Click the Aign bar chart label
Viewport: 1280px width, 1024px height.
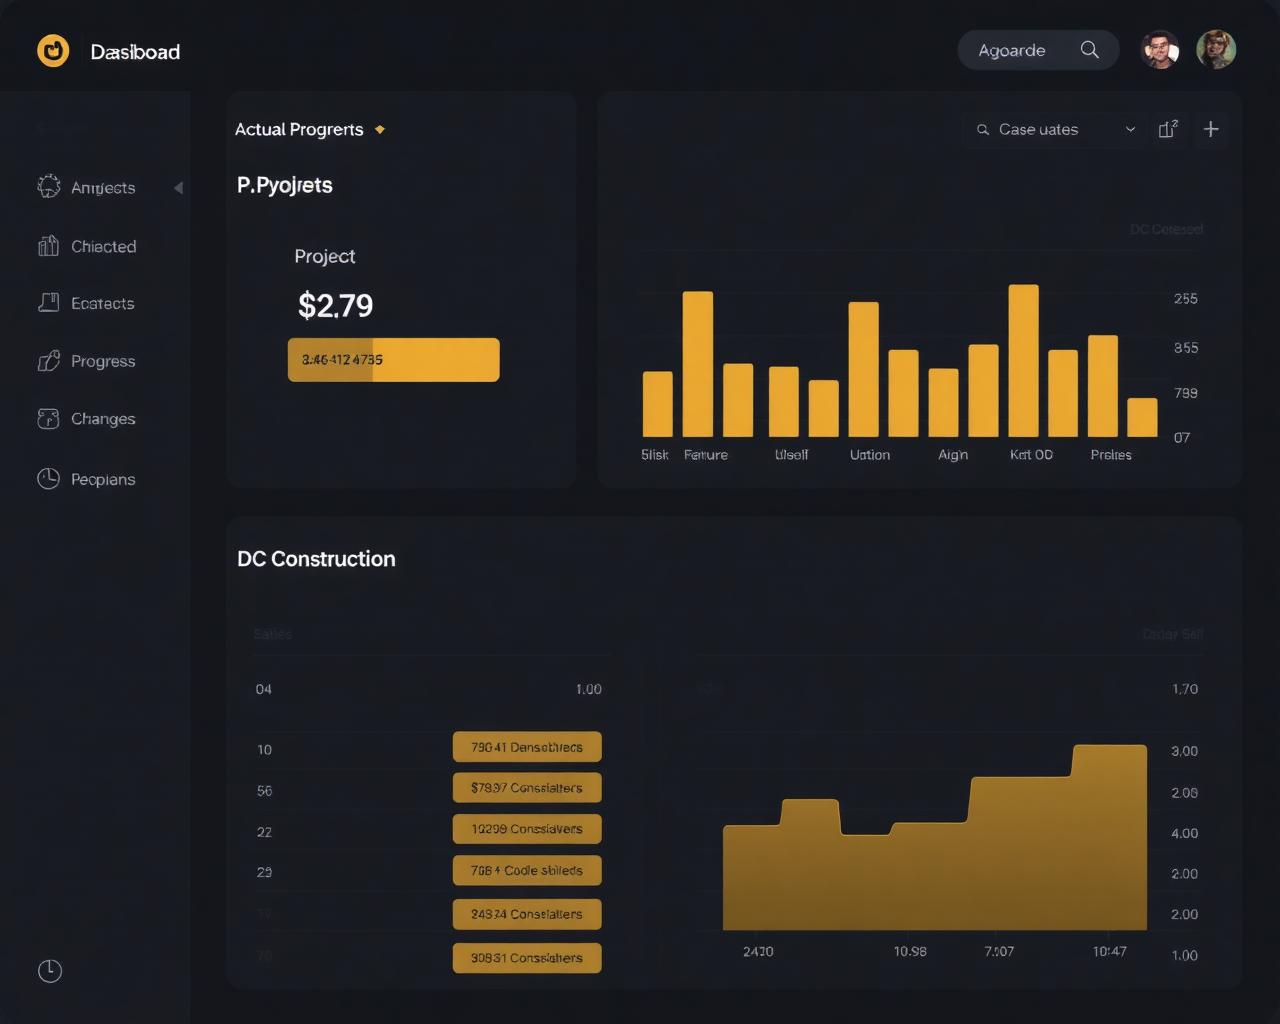[953, 454]
